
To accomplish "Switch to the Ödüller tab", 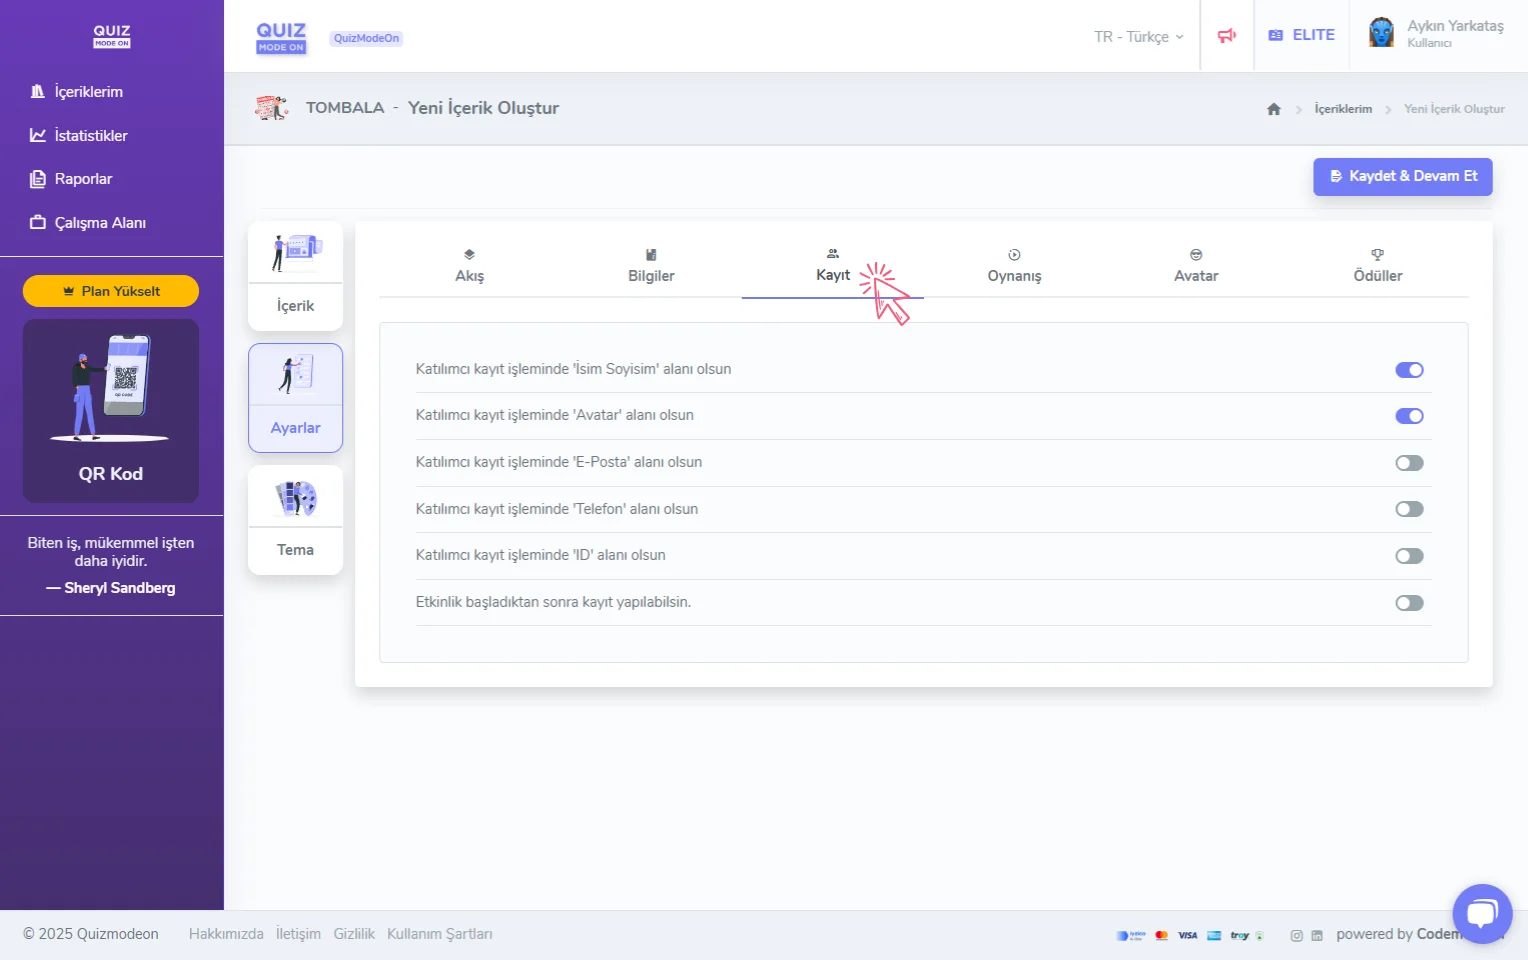I will (1377, 267).
